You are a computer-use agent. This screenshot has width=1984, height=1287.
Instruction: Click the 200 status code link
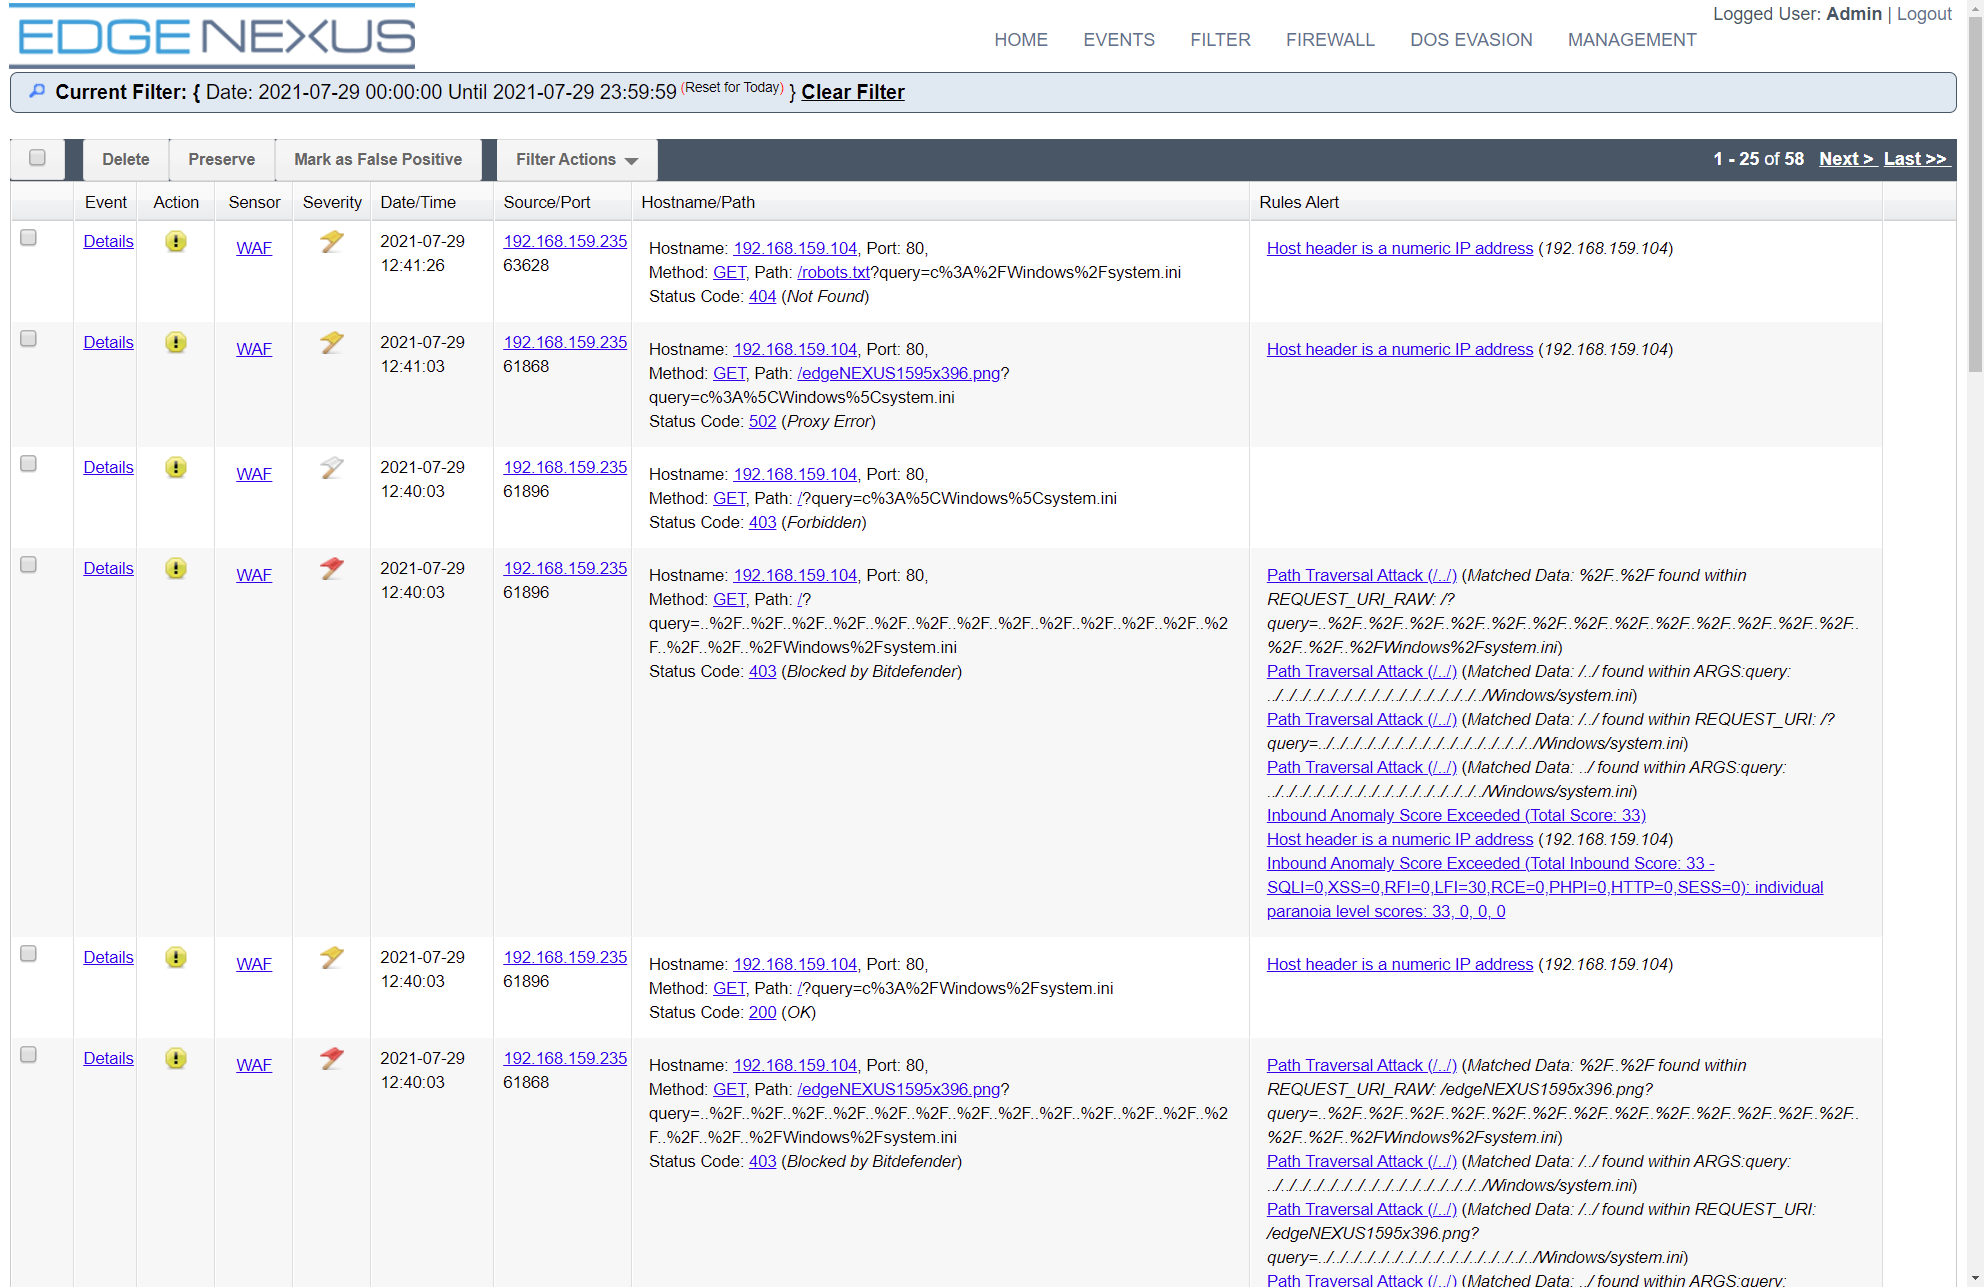click(x=762, y=1012)
